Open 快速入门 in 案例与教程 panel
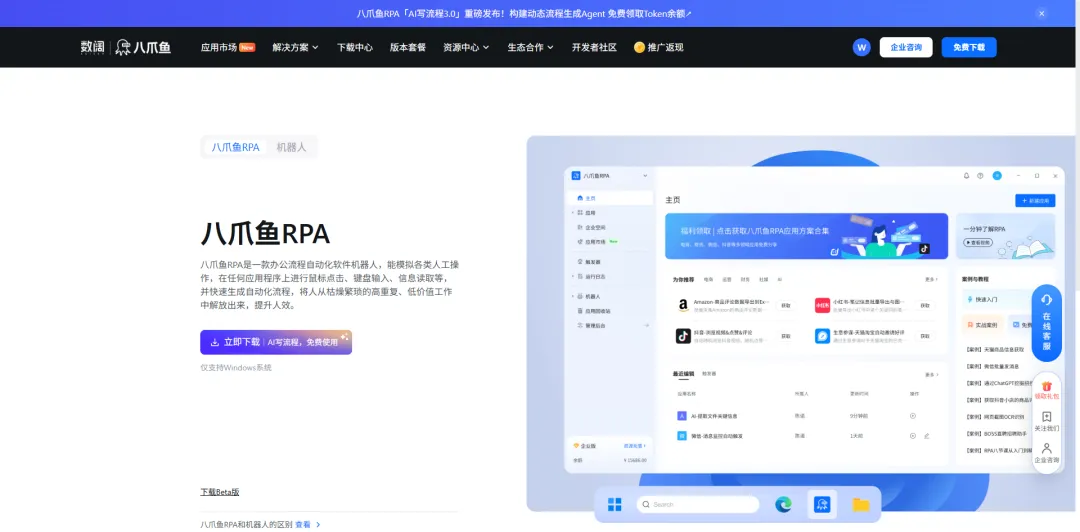1080x532 pixels. click(996, 300)
